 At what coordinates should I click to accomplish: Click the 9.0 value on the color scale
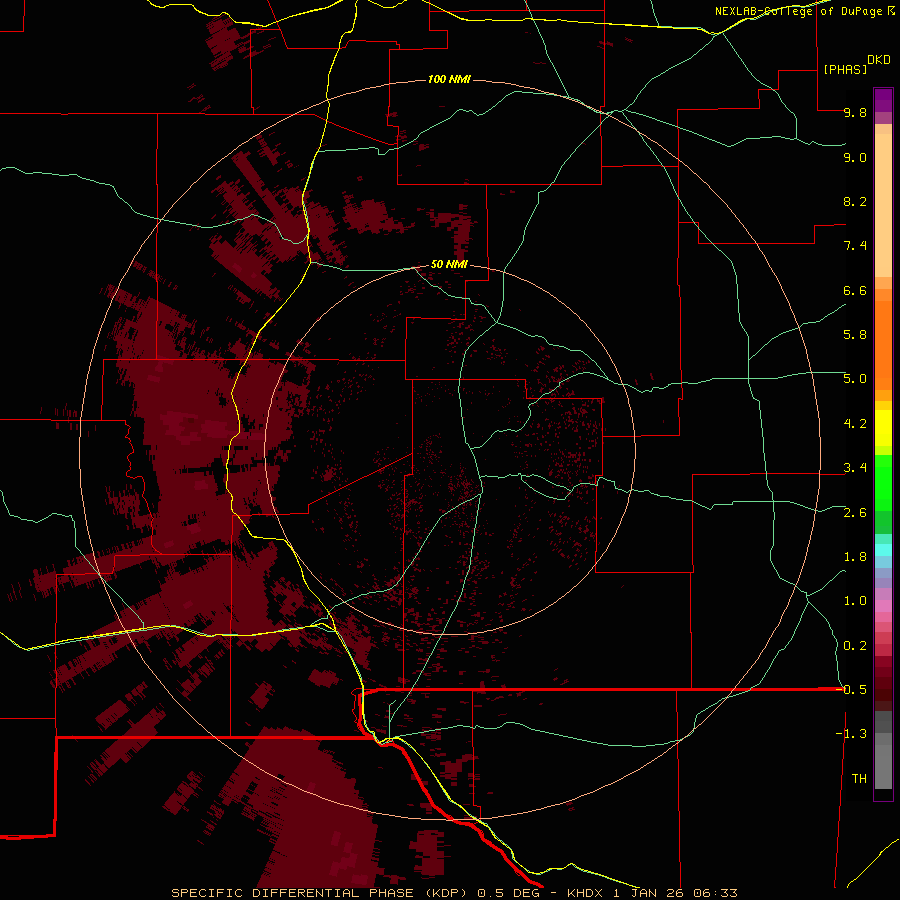pyautogui.click(x=855, y=157)
